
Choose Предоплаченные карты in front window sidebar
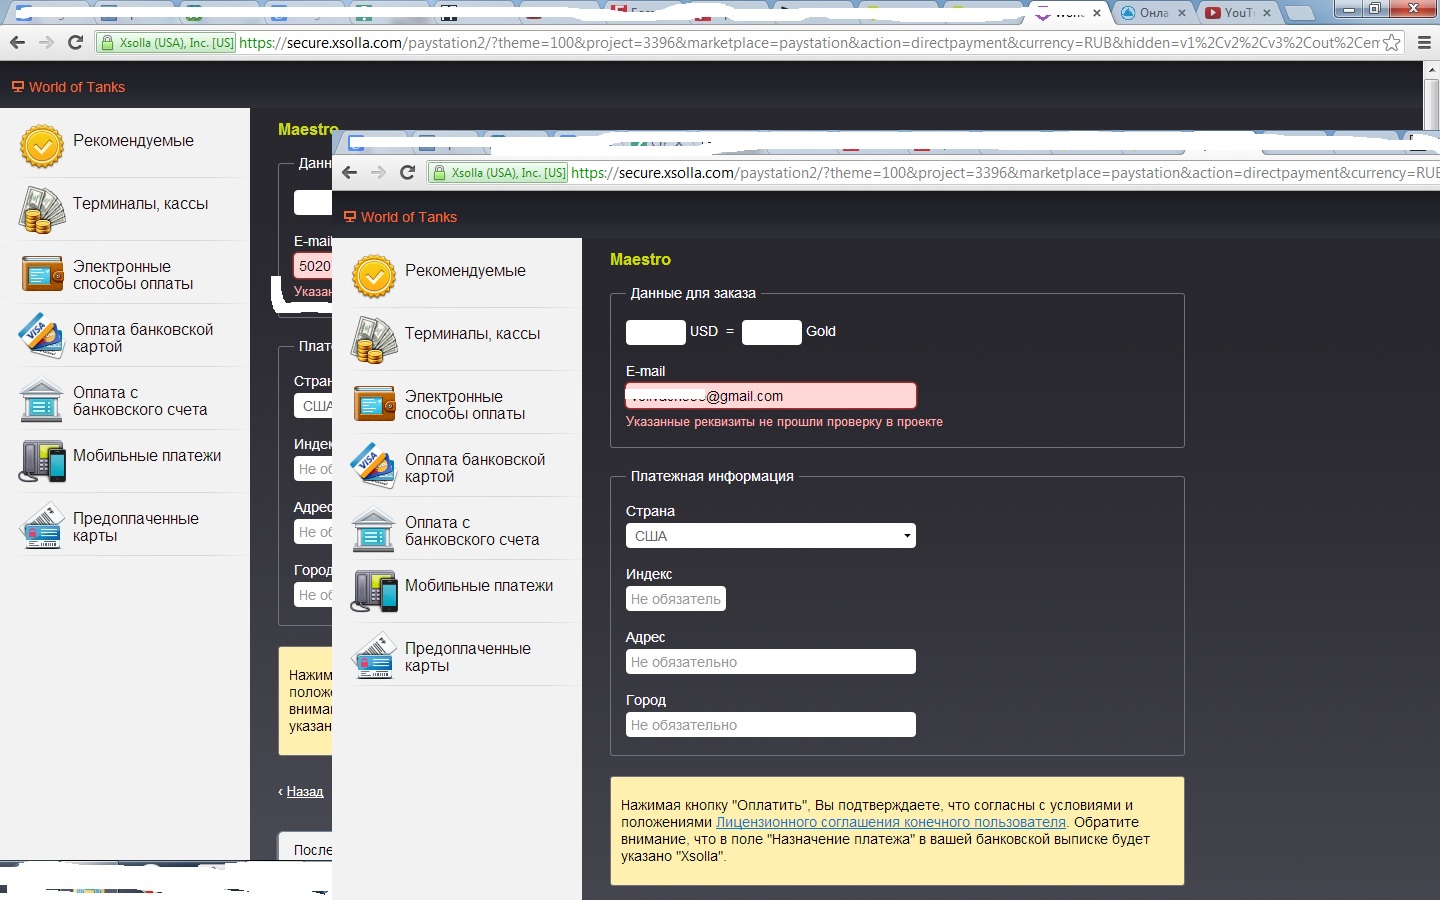coord(467,657)
